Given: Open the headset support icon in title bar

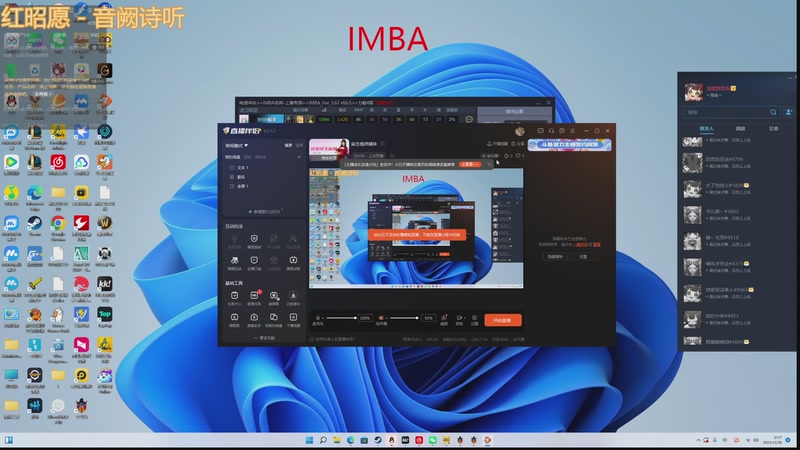Looking at the screenshot, I should pos(551,131).
